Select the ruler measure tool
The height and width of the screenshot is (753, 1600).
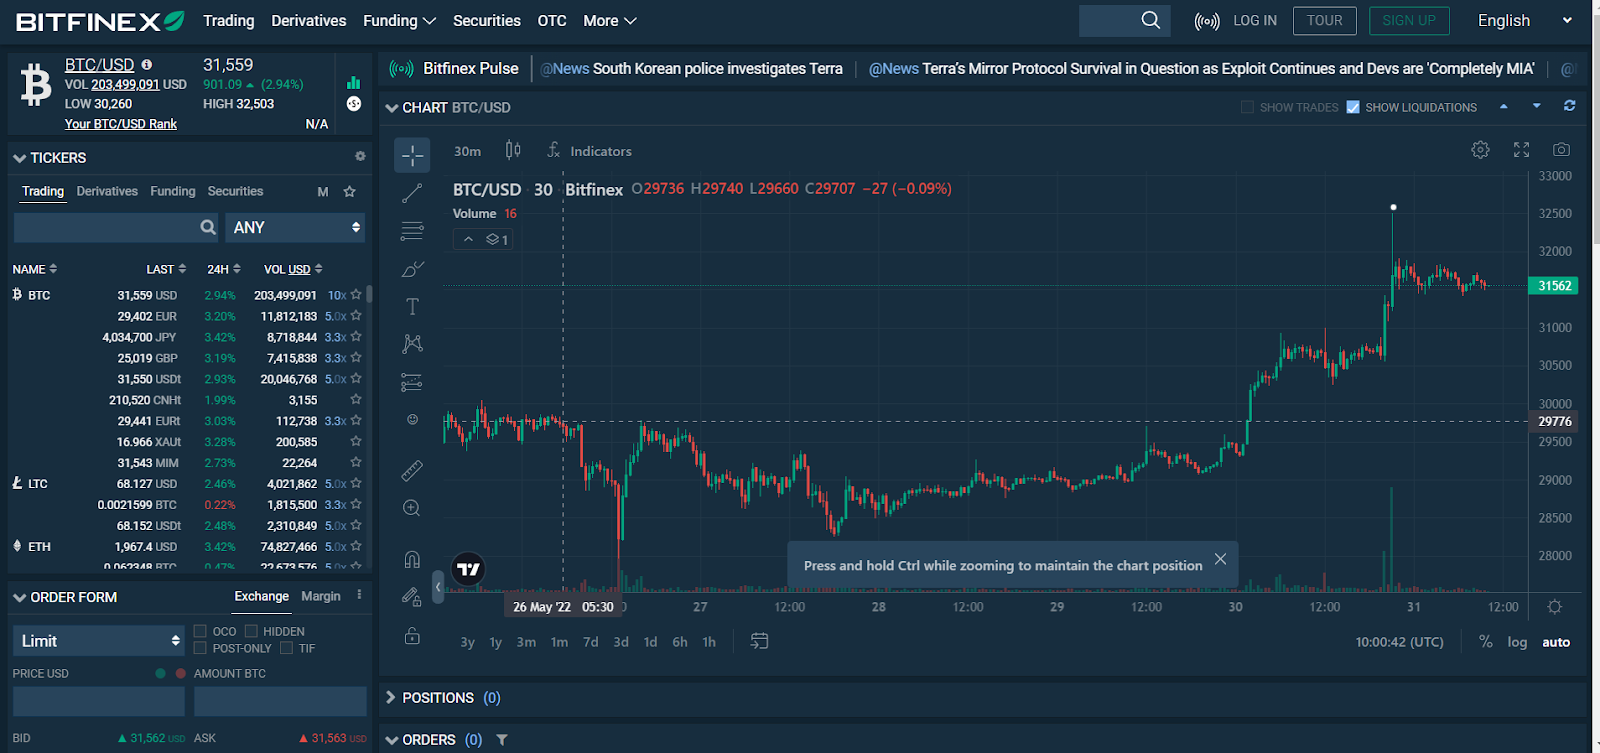(x=412, y=470)
